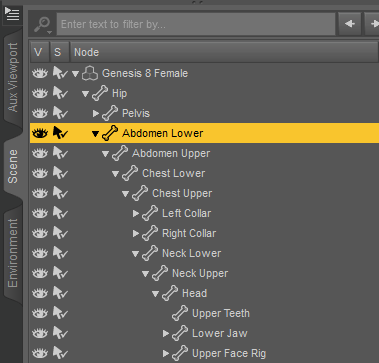The height and width of the screenshot is (363, 379).
Task: Click the Node column header
Action: (224, 52)
